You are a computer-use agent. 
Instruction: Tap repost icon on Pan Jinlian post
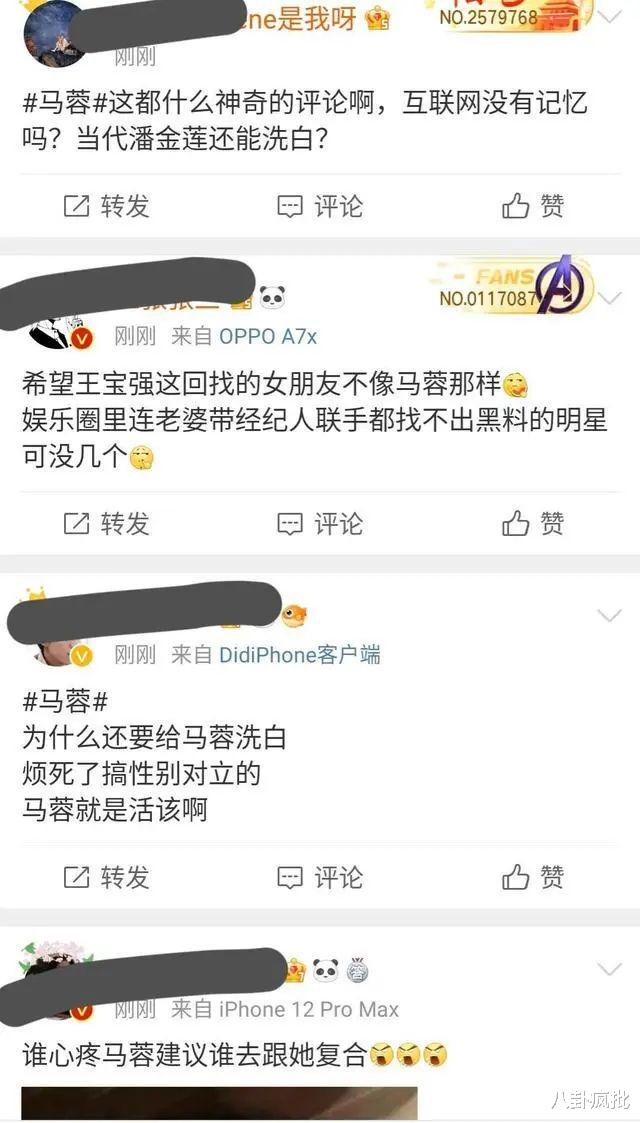(x=76, y=206)
